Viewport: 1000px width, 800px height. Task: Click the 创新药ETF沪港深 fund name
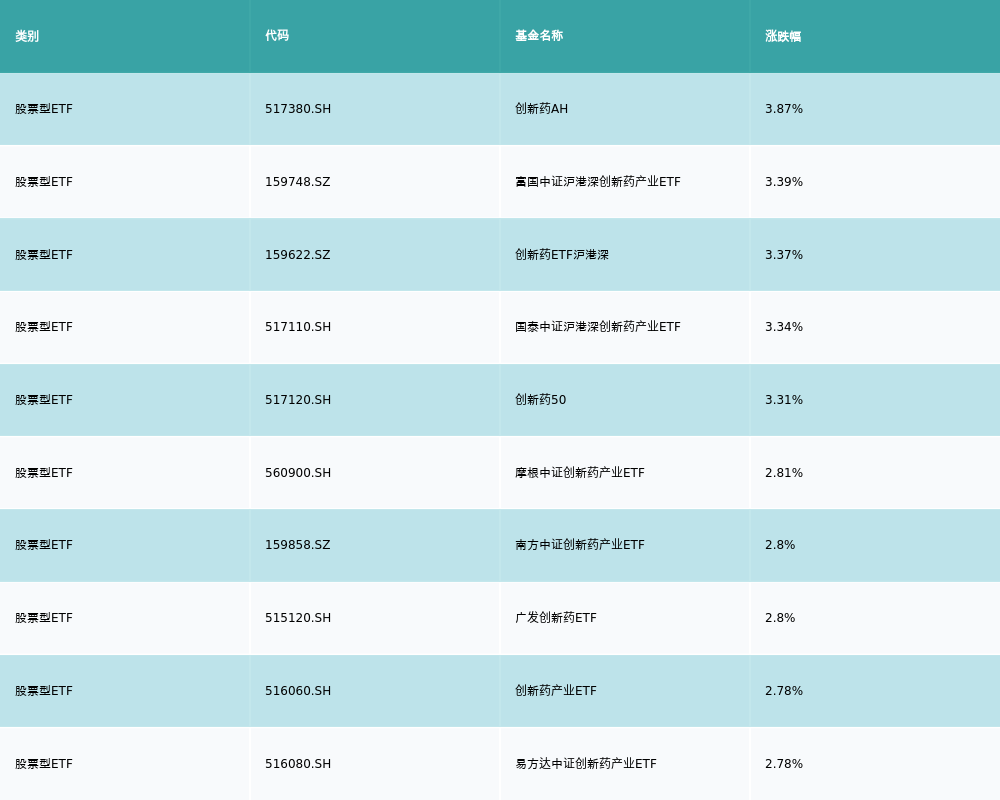[x=561, y=255]
